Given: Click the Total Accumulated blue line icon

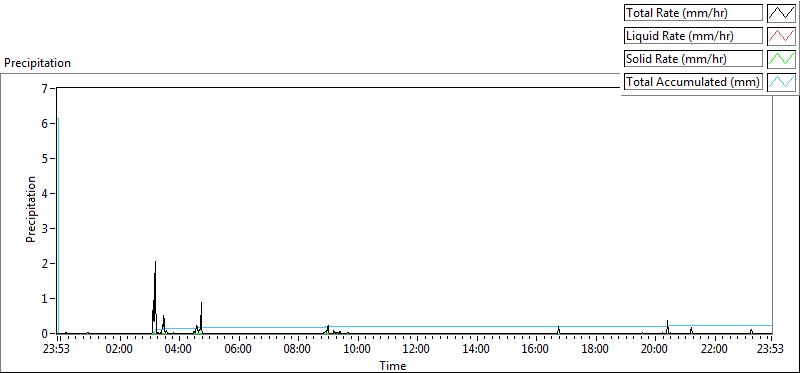Looking at the screenshot, I should click(x=781, y=82).
